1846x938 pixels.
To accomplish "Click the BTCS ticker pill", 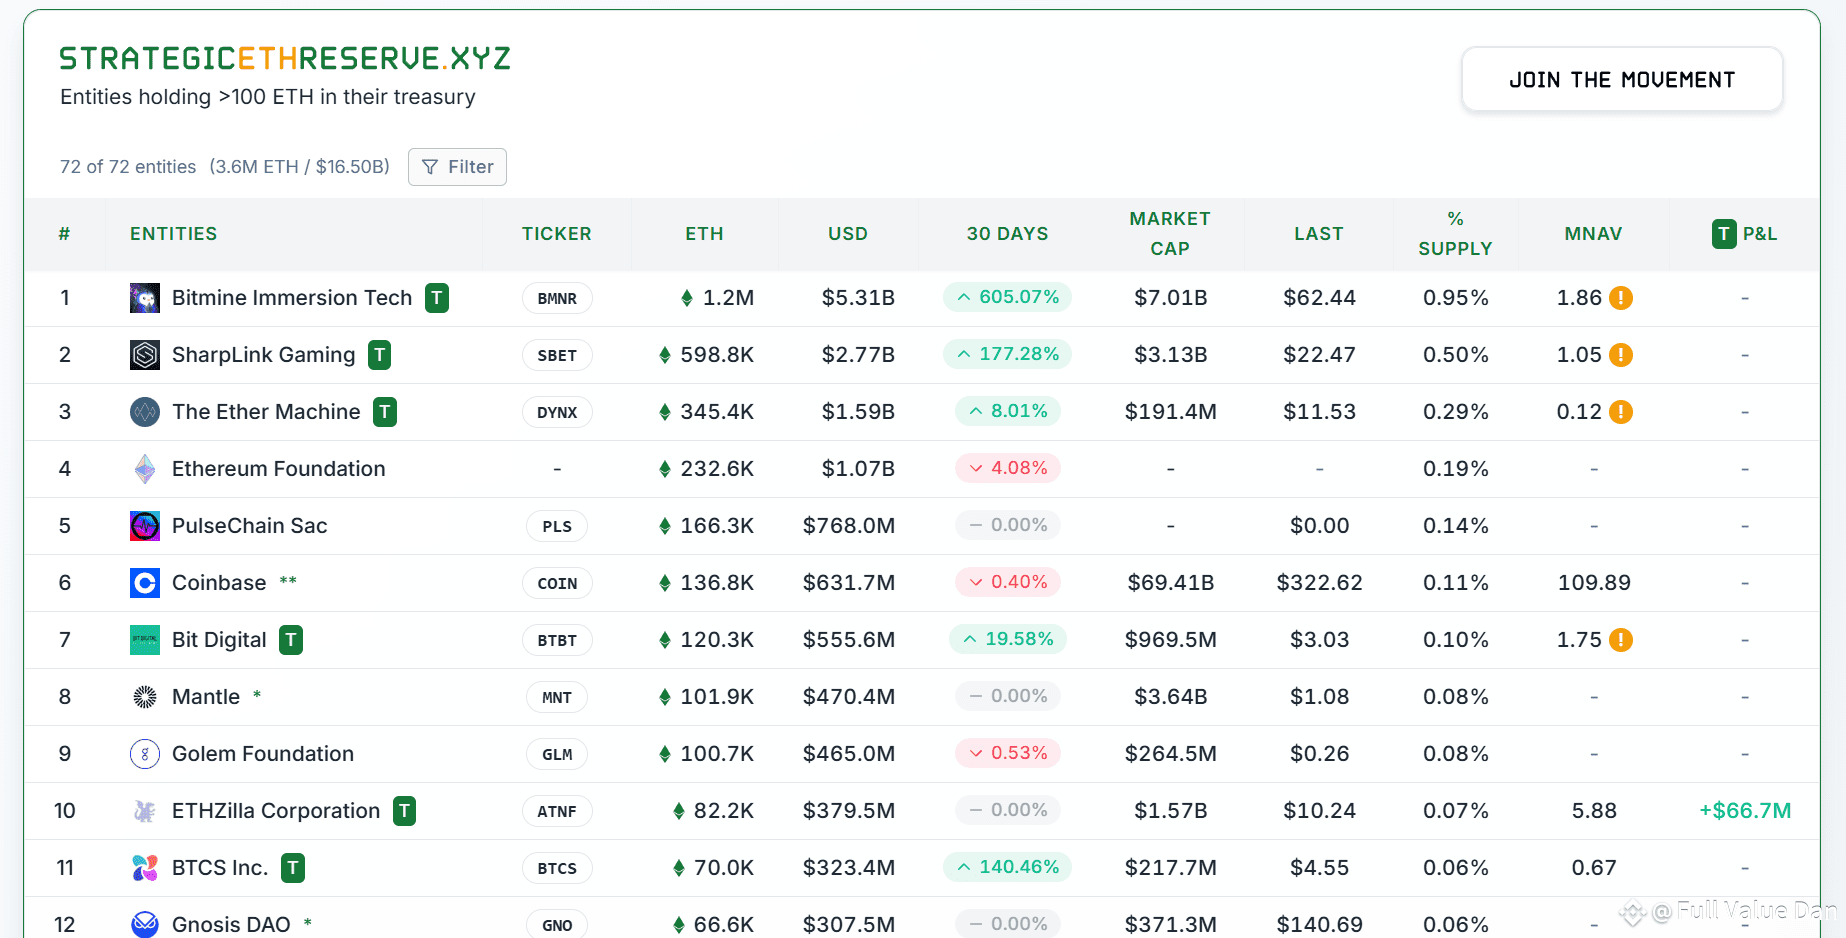I will (x=557, y=868).
